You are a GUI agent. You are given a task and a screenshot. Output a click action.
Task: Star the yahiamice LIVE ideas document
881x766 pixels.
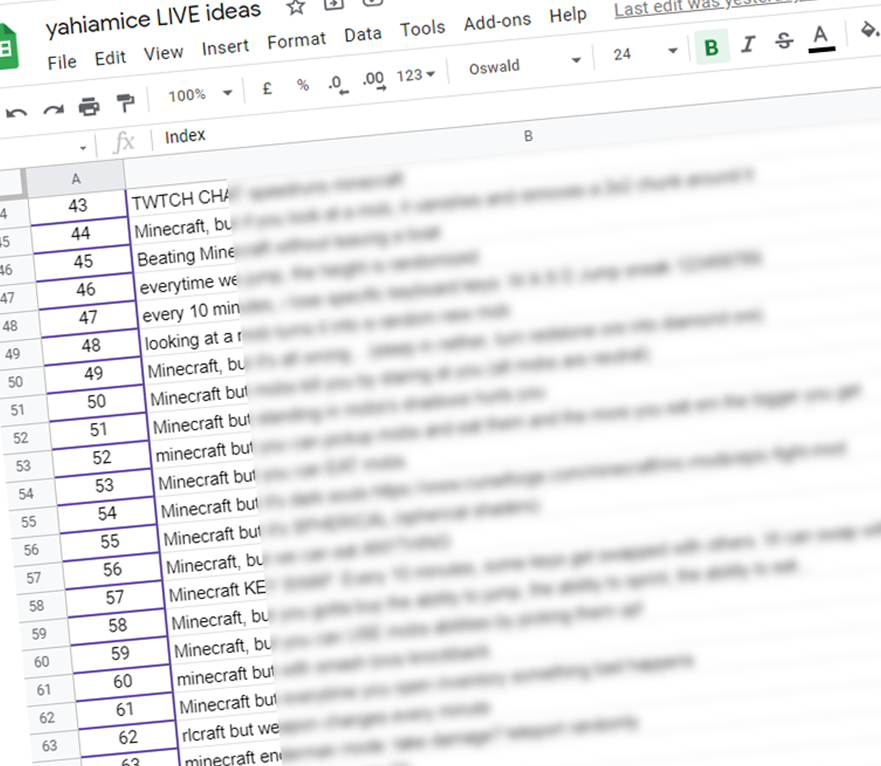click(x=296, y=7)
